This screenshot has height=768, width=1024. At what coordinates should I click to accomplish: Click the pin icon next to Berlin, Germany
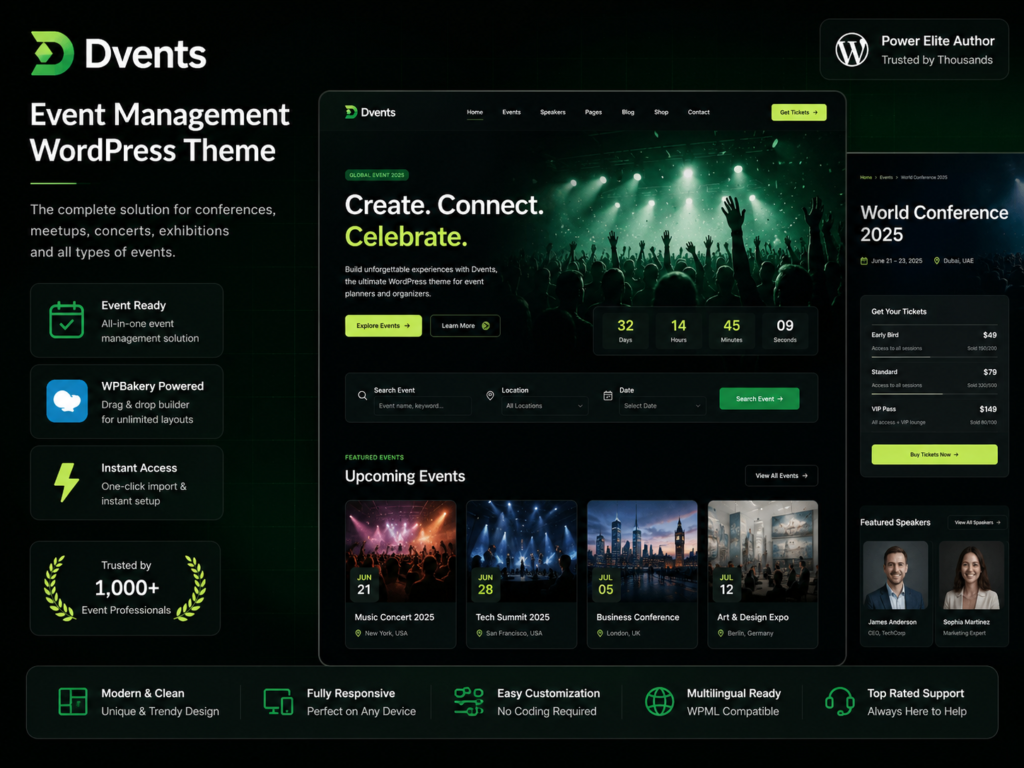click(x=721, y=633)
